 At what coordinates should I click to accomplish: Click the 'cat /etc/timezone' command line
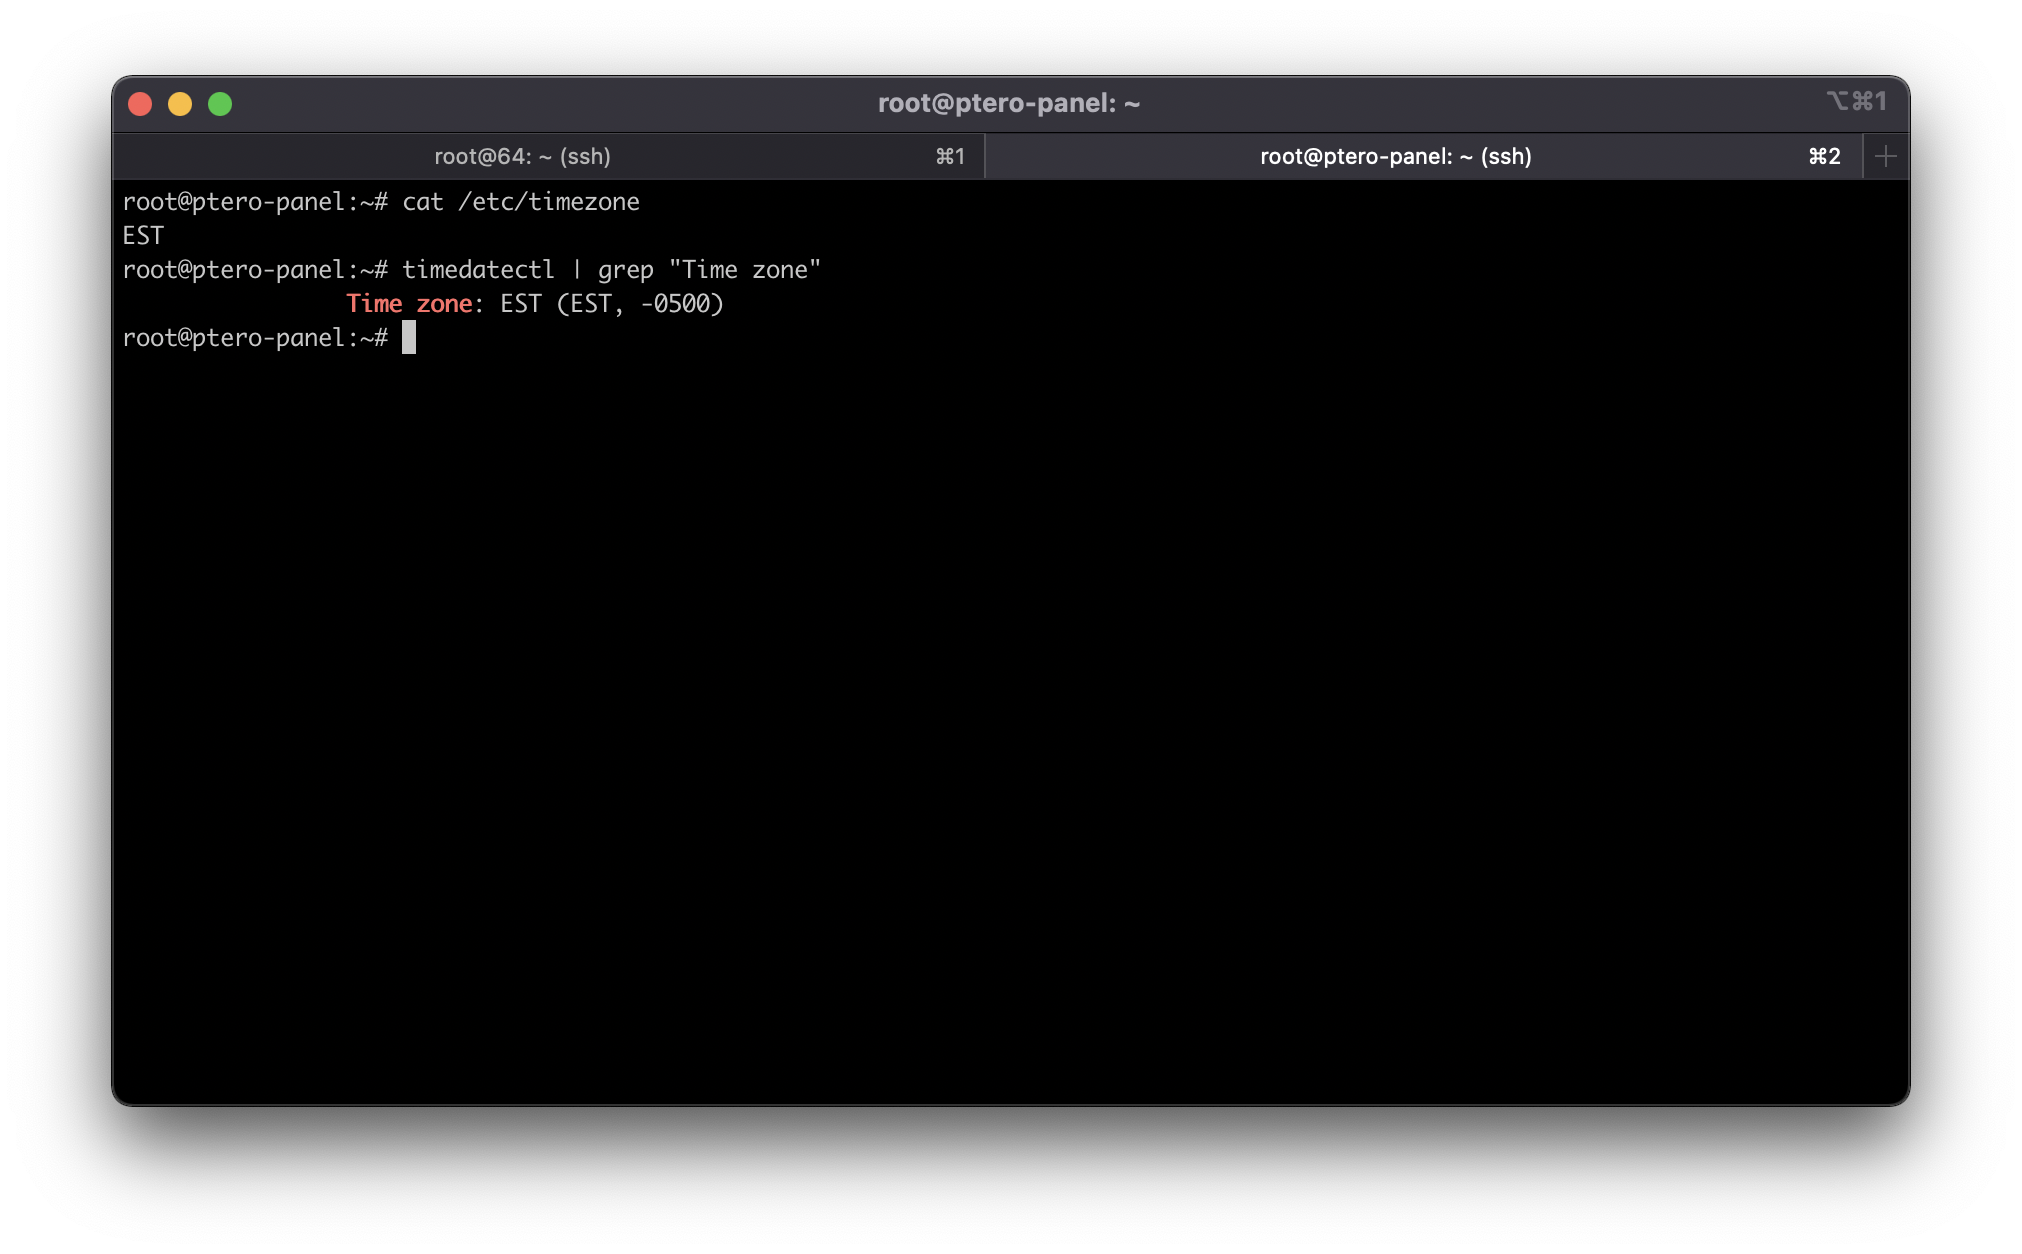click(x=381, y=202)
